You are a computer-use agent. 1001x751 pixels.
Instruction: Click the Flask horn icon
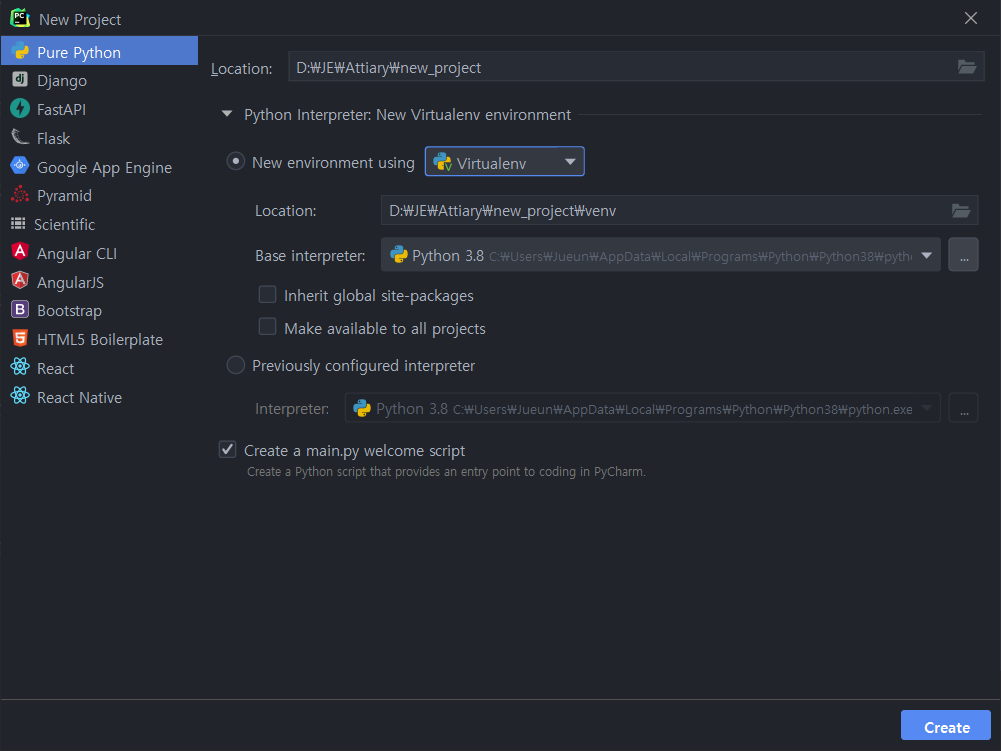[20, 137]
